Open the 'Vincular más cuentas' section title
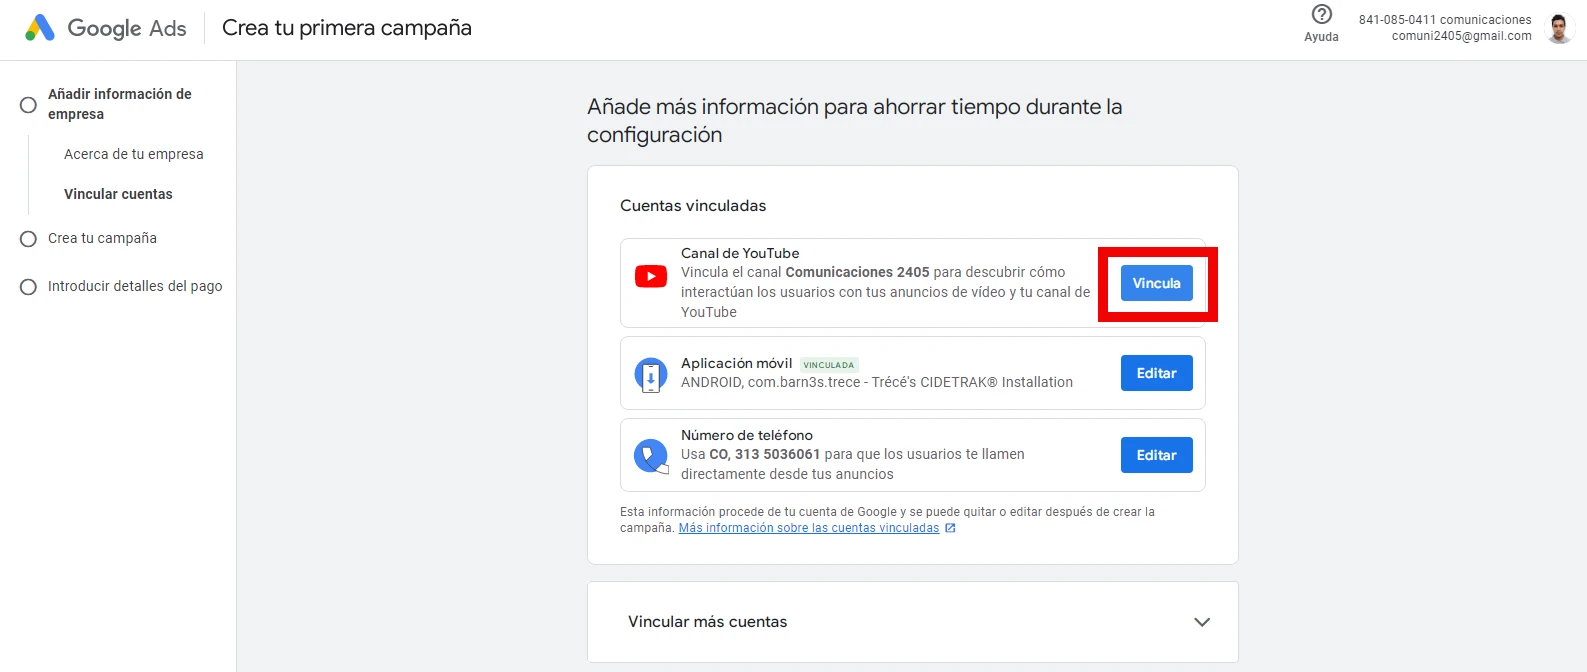This screenshot has width=1587, height=672. click(x=707, y=622)
